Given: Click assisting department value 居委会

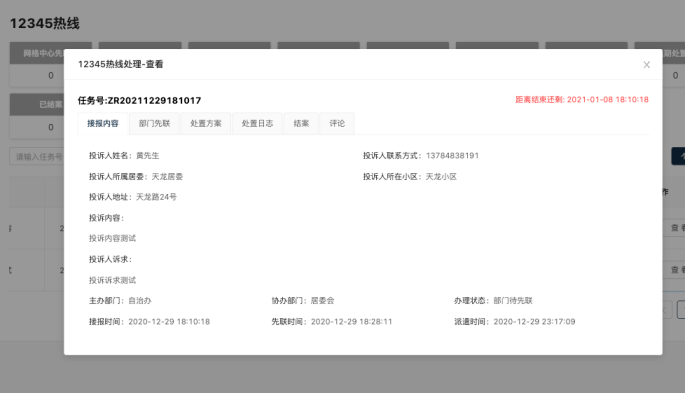Looking at the screenshot, I should click(x=322, y=300).
